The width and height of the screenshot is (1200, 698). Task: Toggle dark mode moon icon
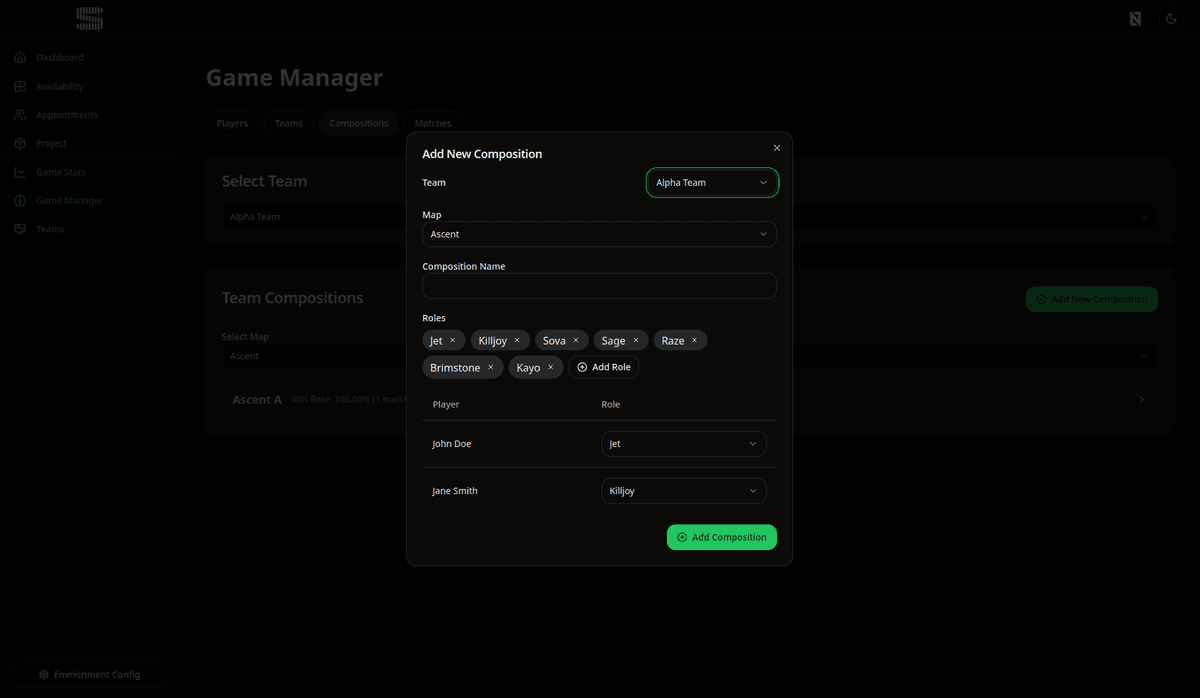click(1171, 18)
